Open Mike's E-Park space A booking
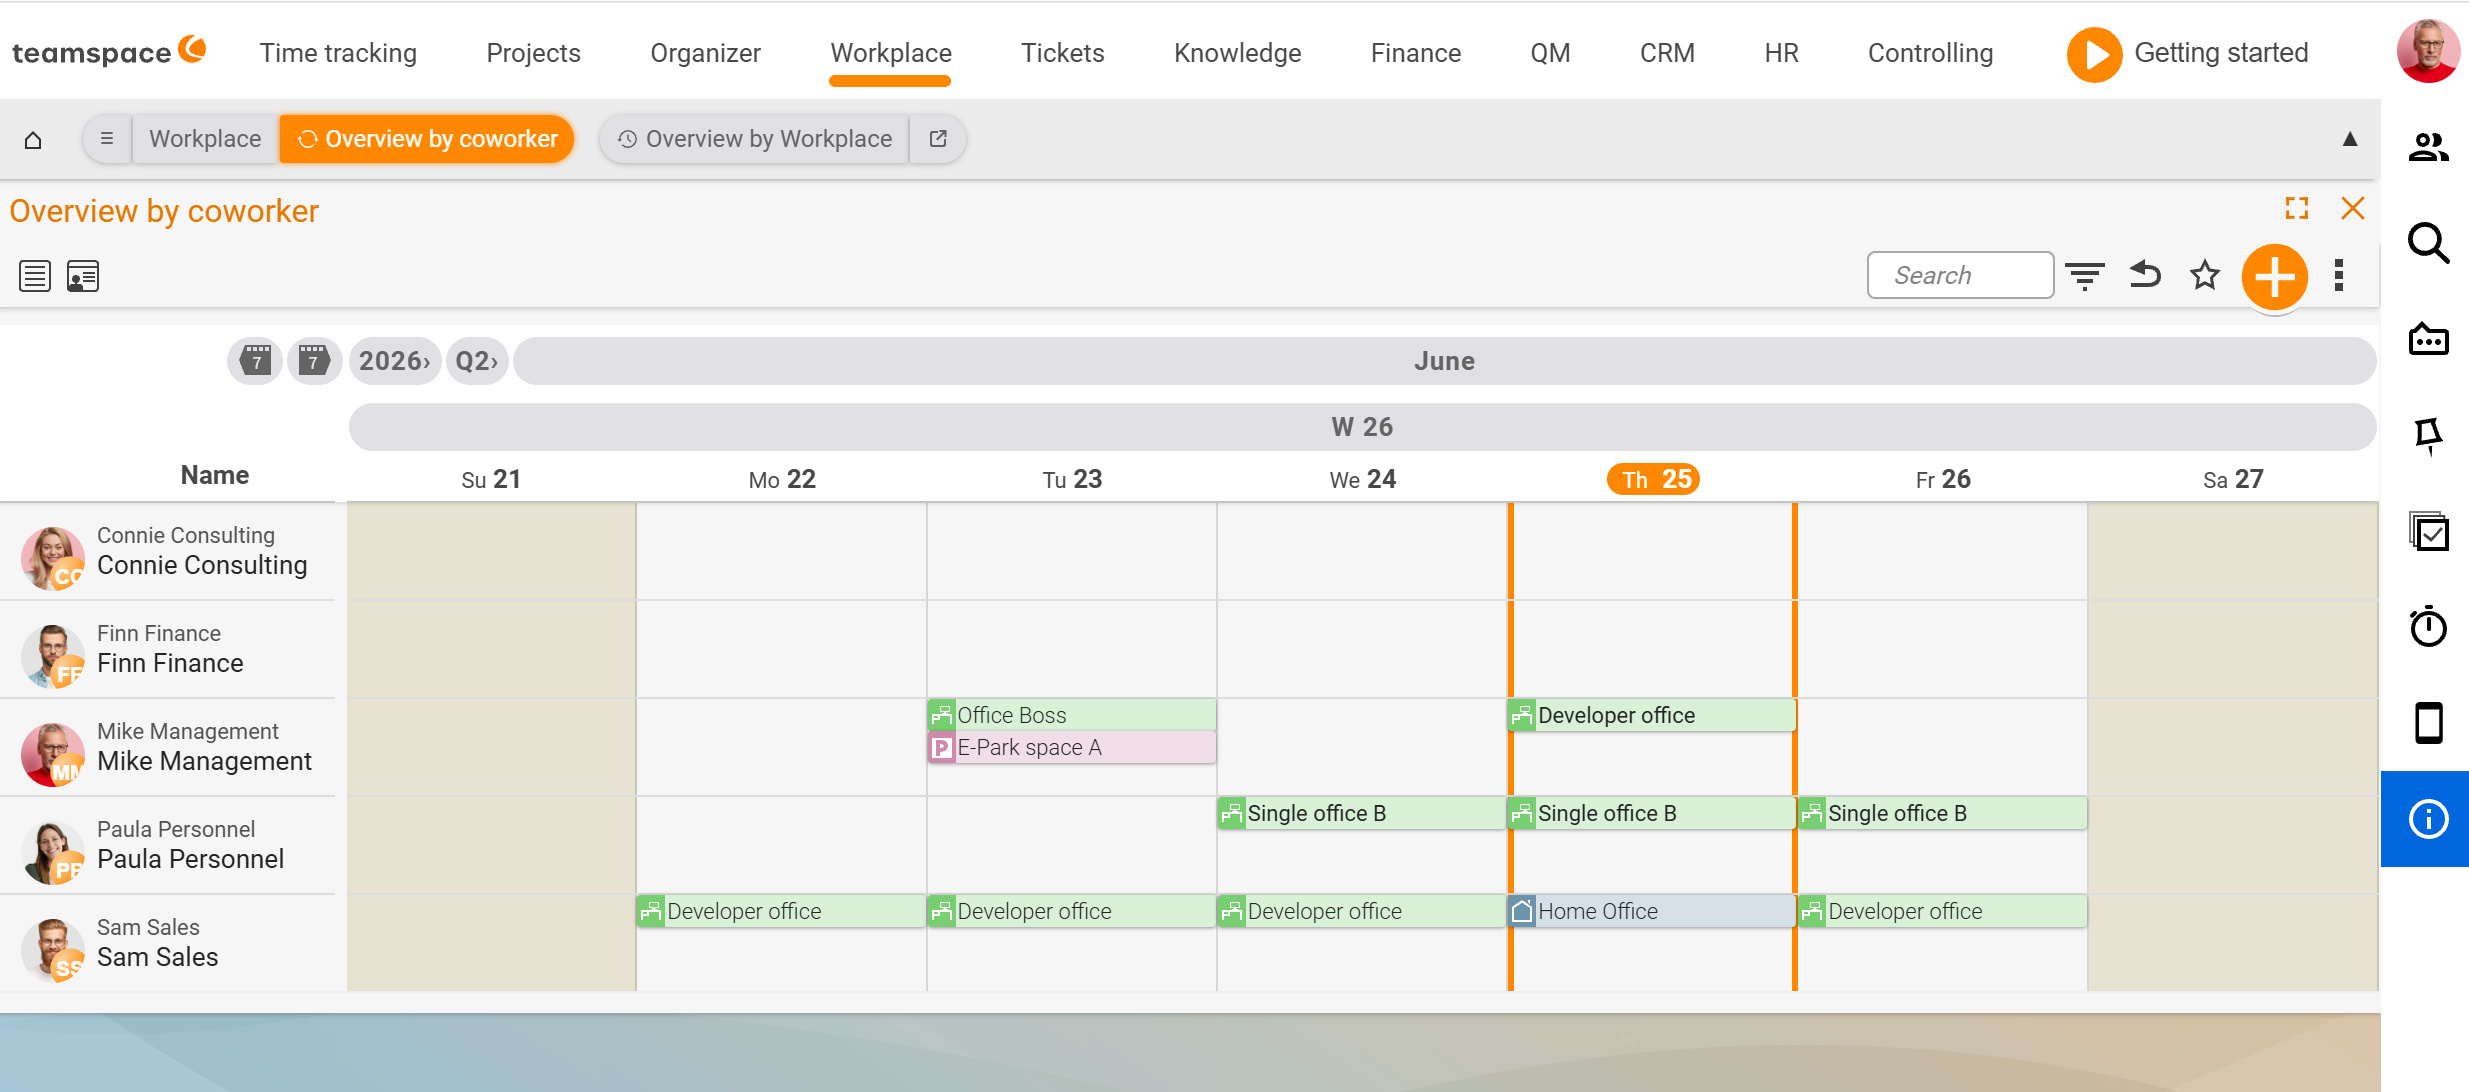 (x=1071, y=747)
